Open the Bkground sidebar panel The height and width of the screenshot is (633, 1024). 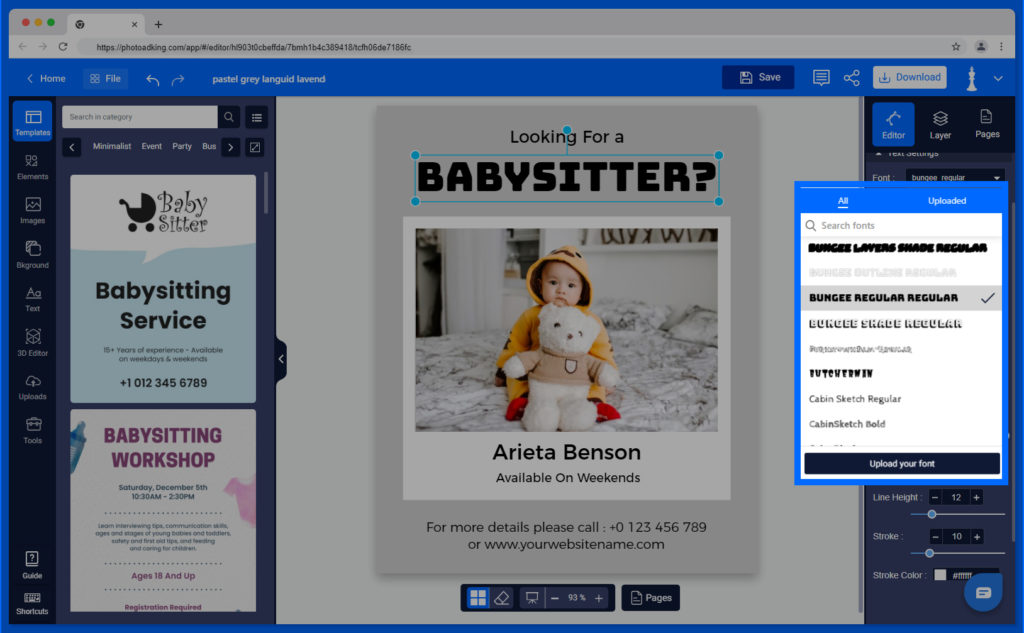(x=33, y=255)
